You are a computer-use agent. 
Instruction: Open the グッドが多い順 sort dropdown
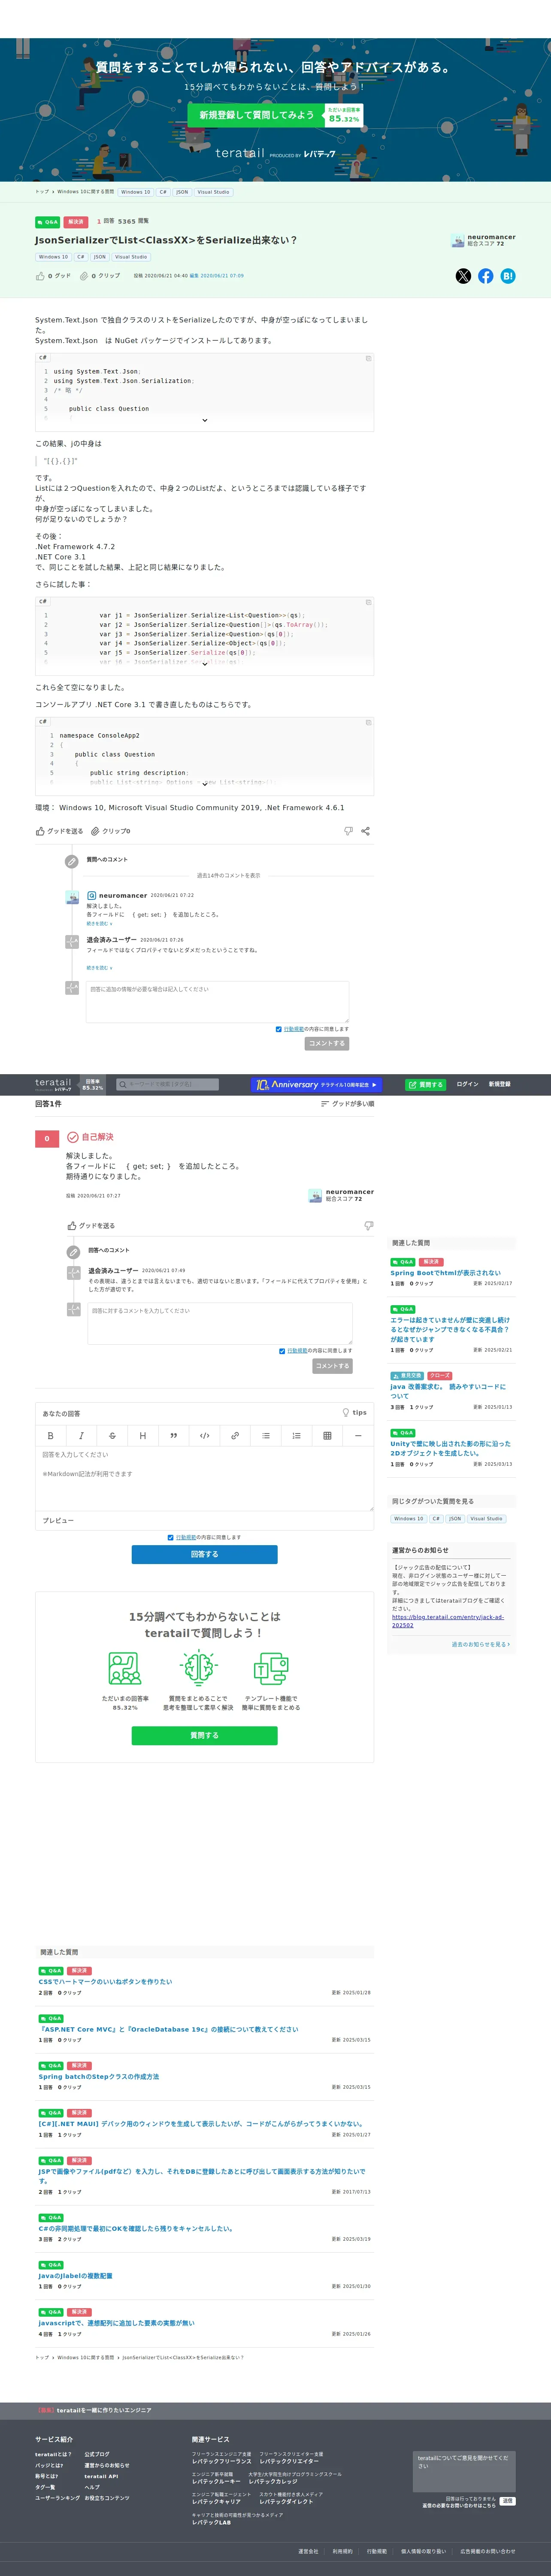(x=347, y=1104)
